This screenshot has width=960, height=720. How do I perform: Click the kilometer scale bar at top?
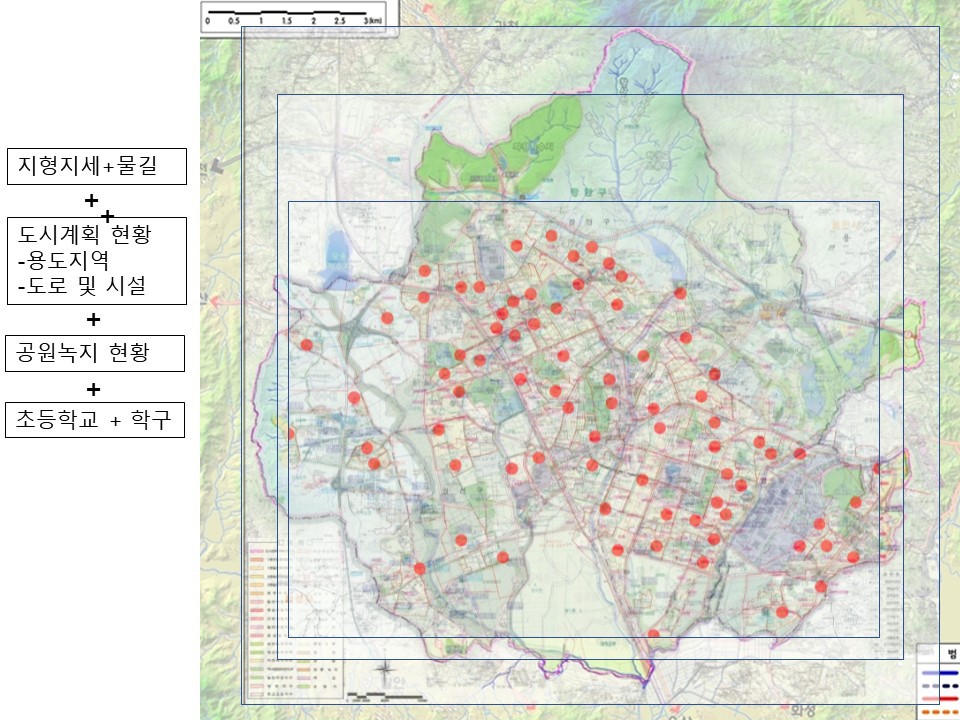click(x=295, y=16)
